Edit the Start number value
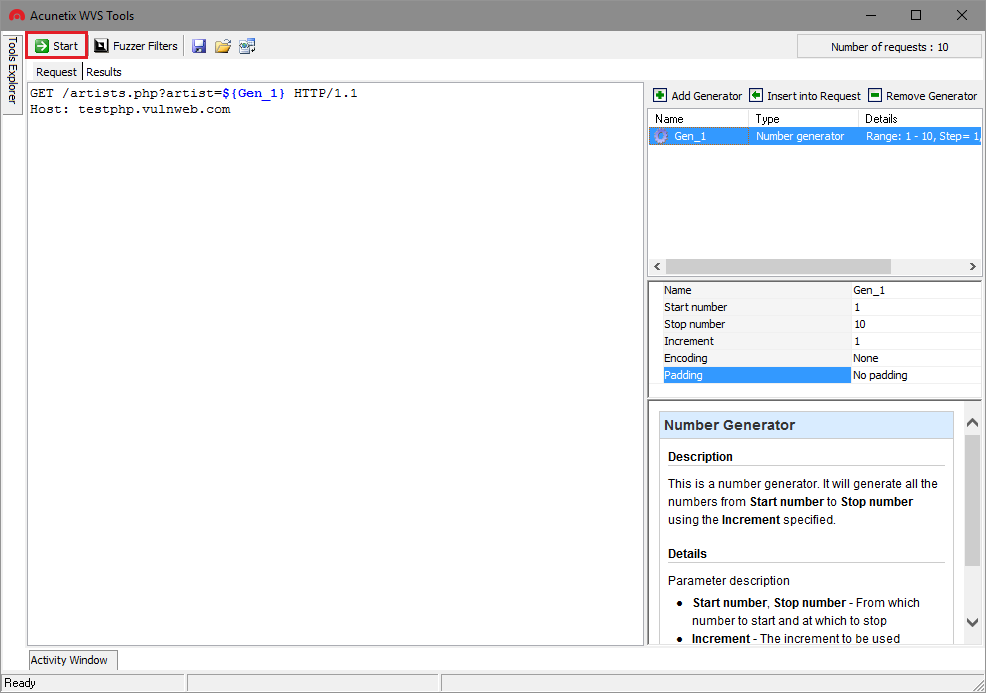986x693 pixels. [916, 307]
